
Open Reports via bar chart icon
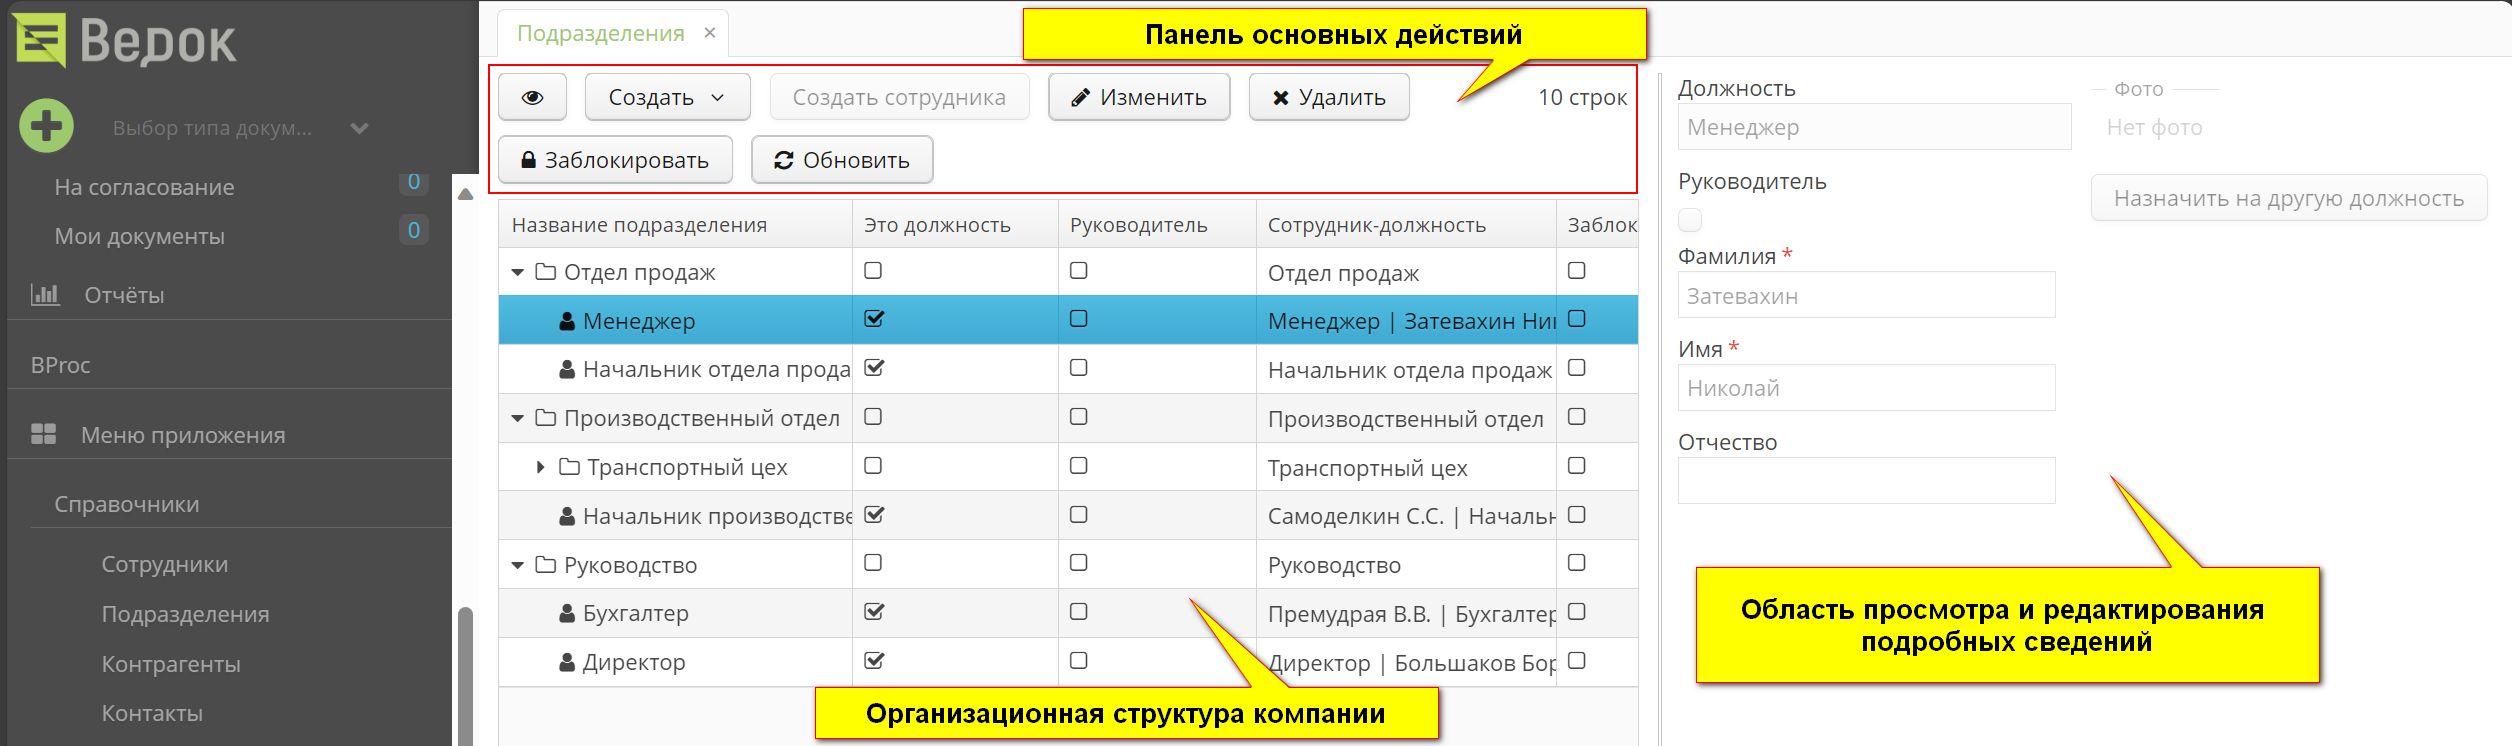[45, 295]
